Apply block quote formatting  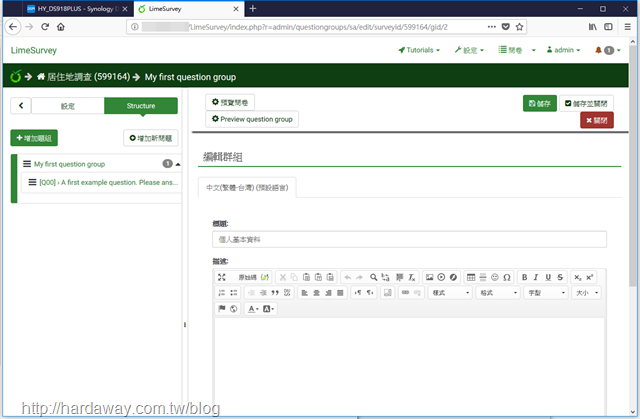click(x=275, y=293)
